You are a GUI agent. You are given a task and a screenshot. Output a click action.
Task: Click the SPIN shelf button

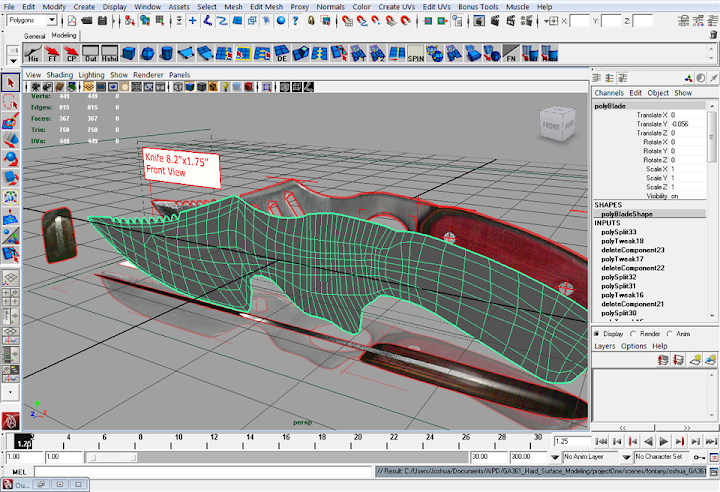click(x=416, y=55)
